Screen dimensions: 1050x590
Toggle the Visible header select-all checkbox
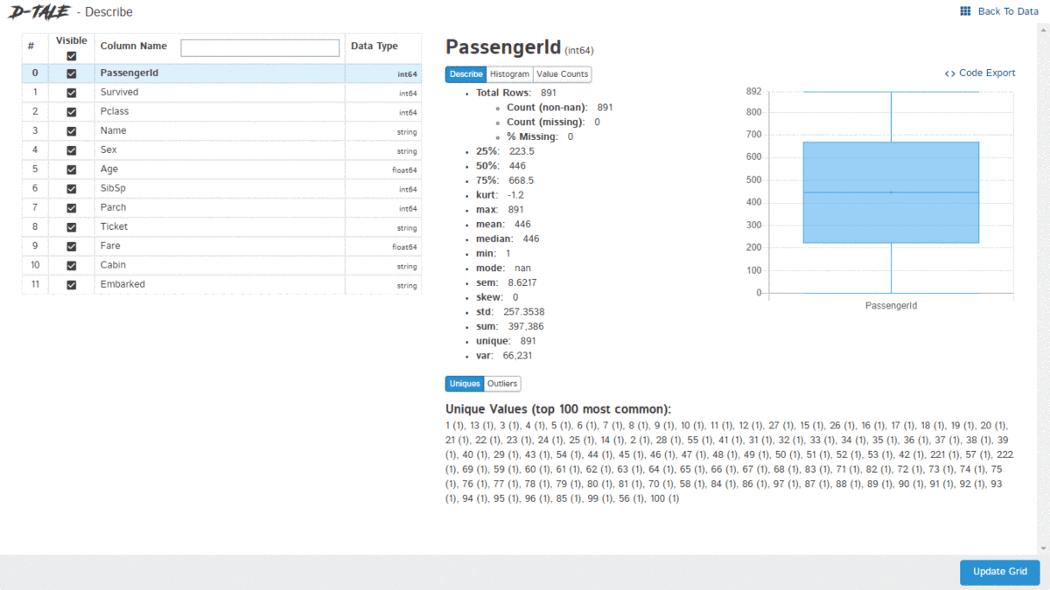point(71,56)
